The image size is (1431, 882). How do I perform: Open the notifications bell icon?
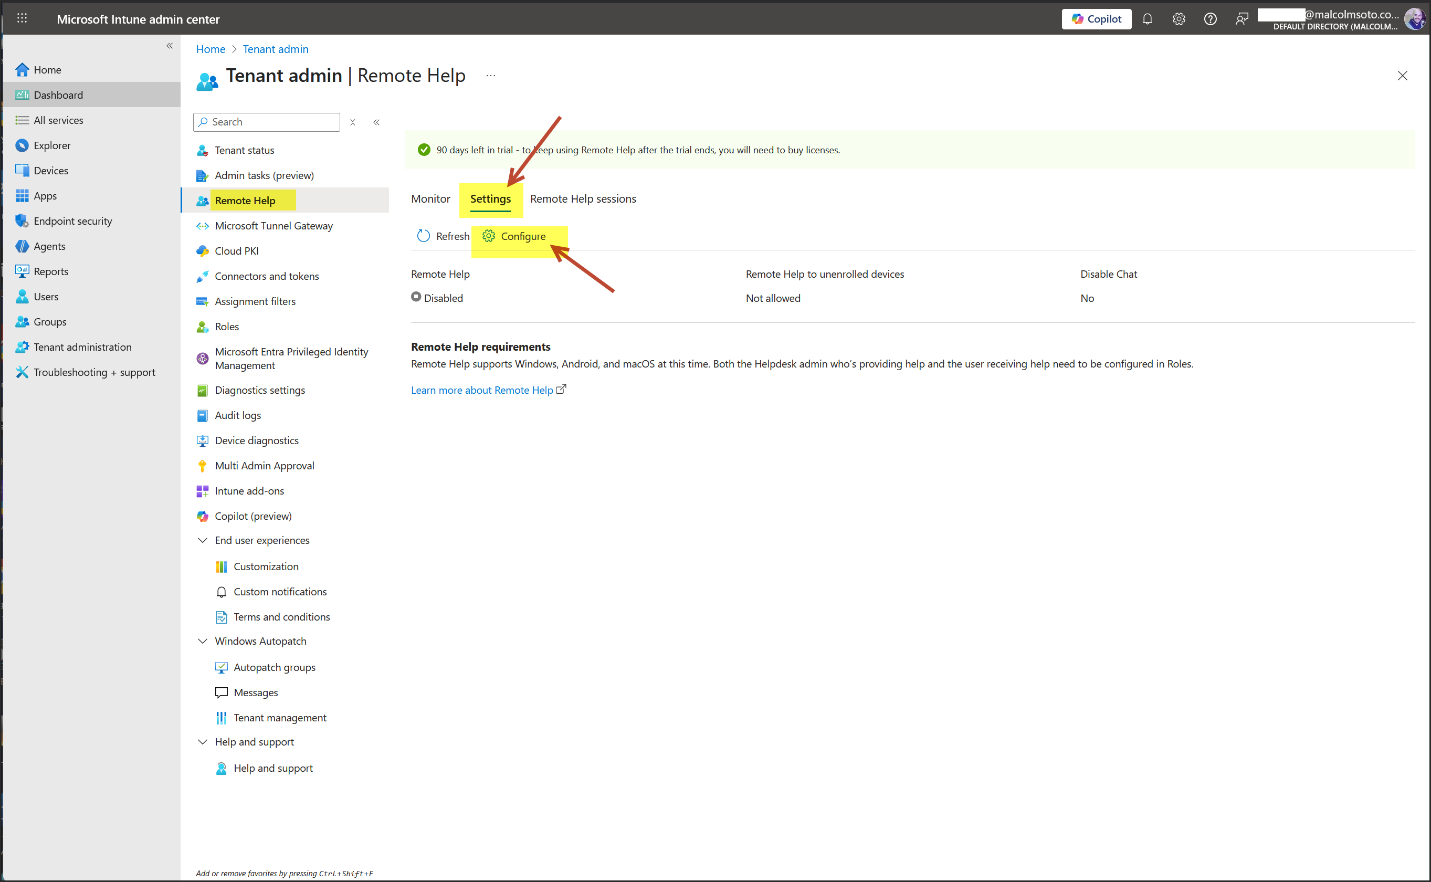(1147, 19)
